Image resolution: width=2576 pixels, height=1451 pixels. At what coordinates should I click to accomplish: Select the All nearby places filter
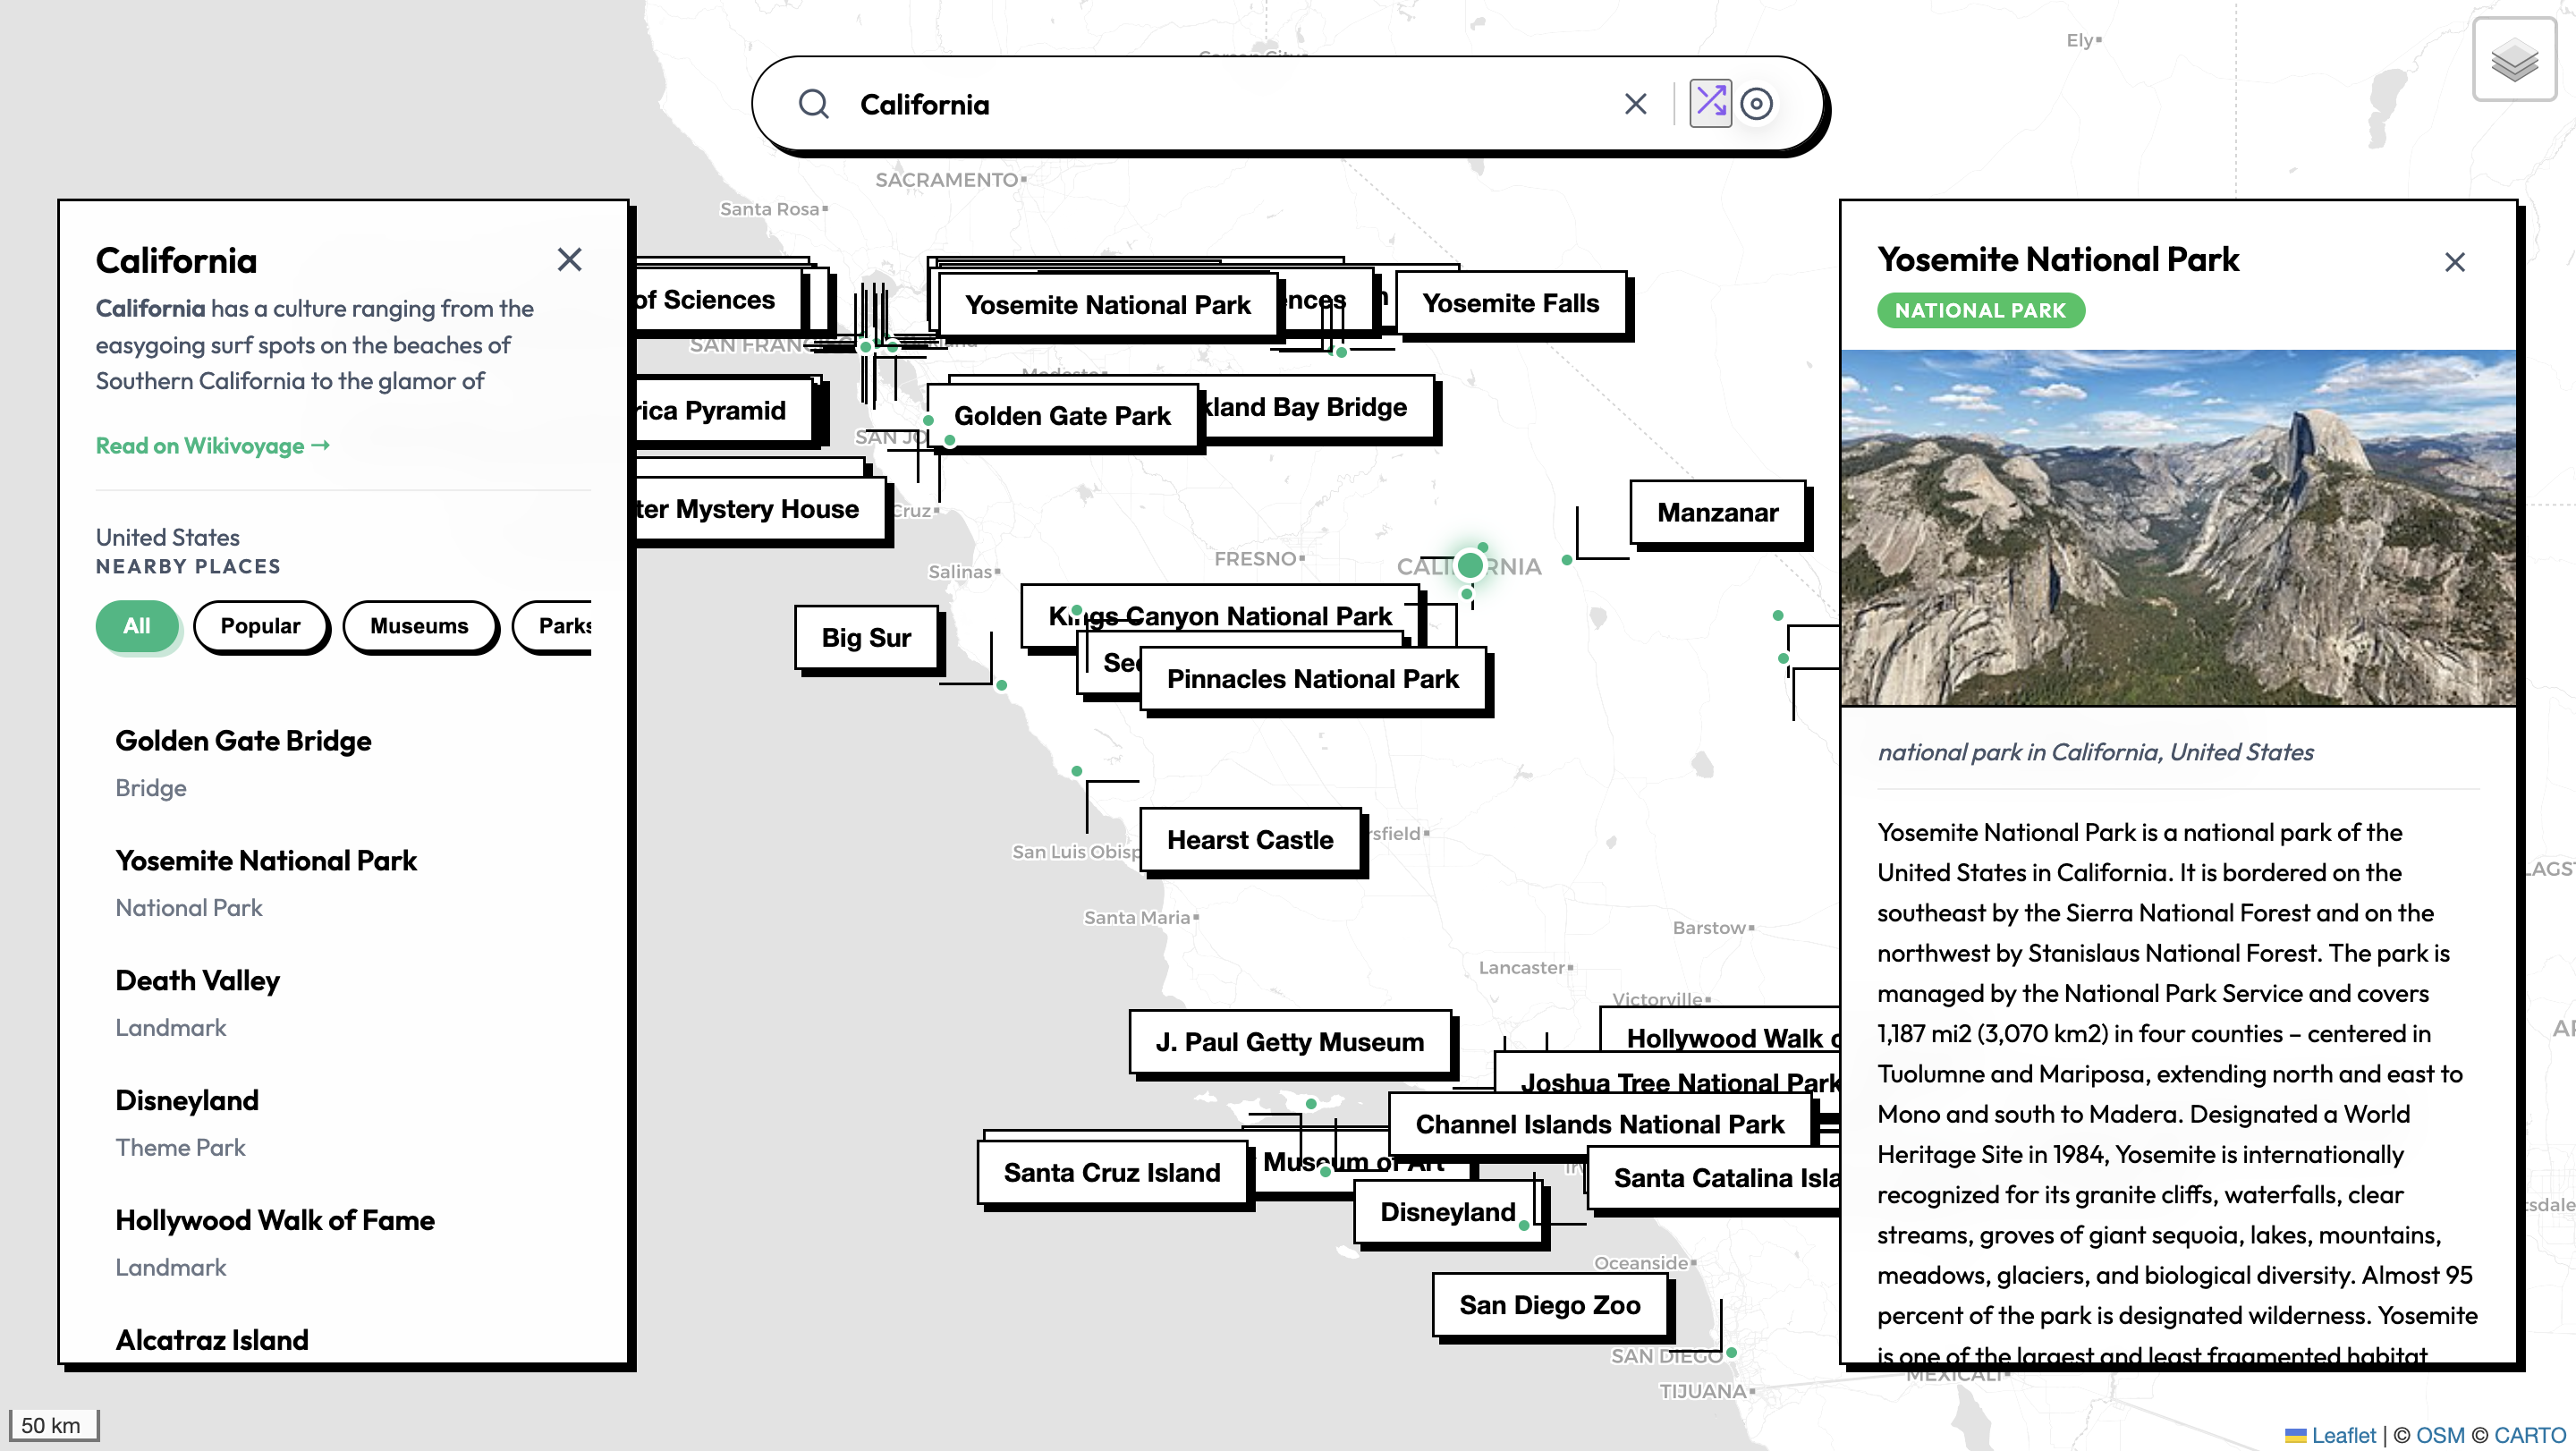click(137, 626)
